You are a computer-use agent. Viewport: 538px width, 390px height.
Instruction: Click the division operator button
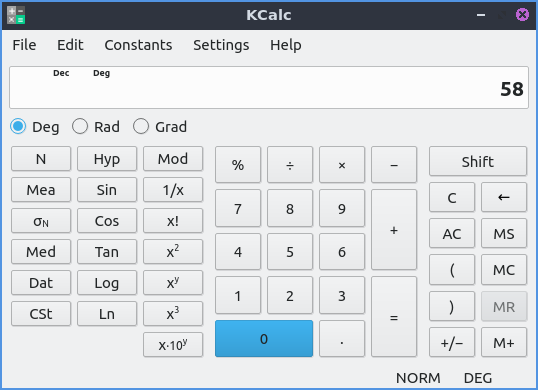coord(290,165)
